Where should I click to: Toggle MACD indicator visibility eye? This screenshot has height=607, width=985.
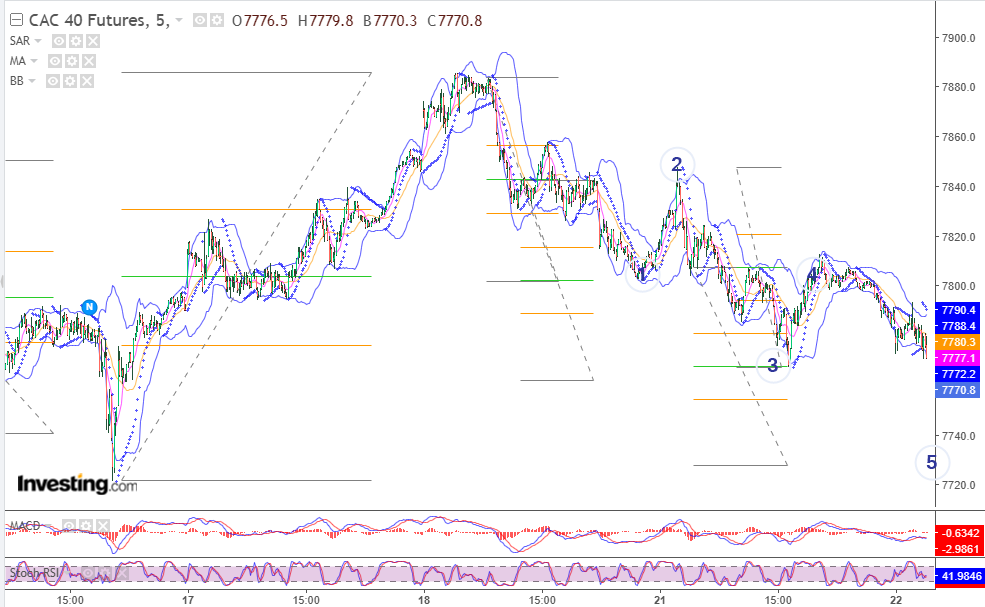69,525
